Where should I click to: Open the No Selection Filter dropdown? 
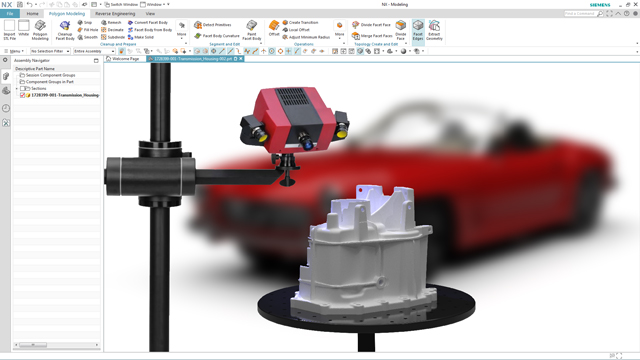pos(50,51)
